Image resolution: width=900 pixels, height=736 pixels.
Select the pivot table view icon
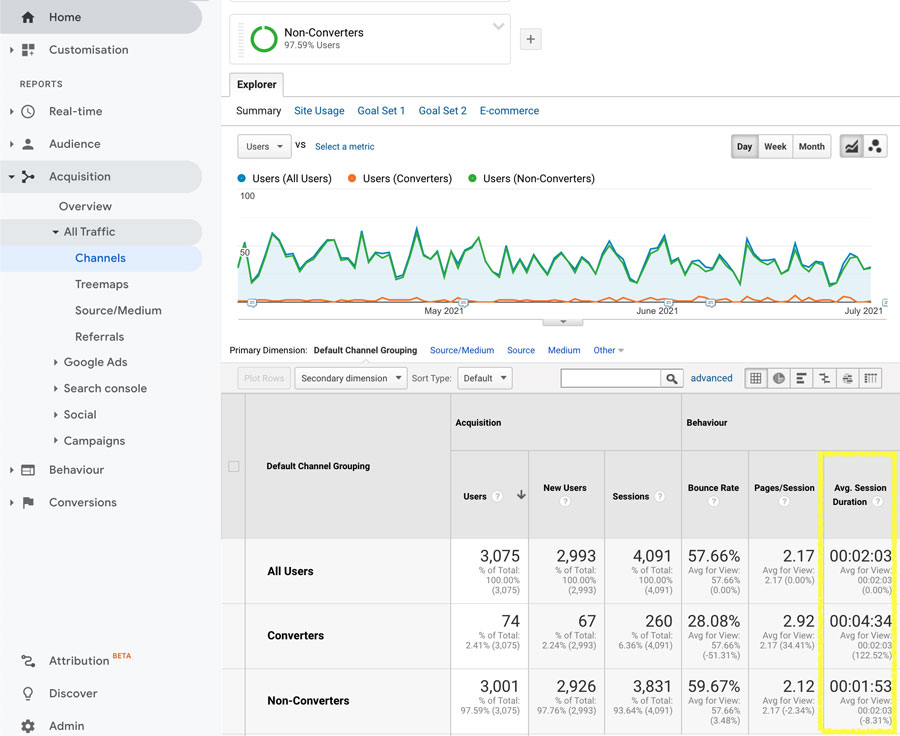click(x=871, y=378)
